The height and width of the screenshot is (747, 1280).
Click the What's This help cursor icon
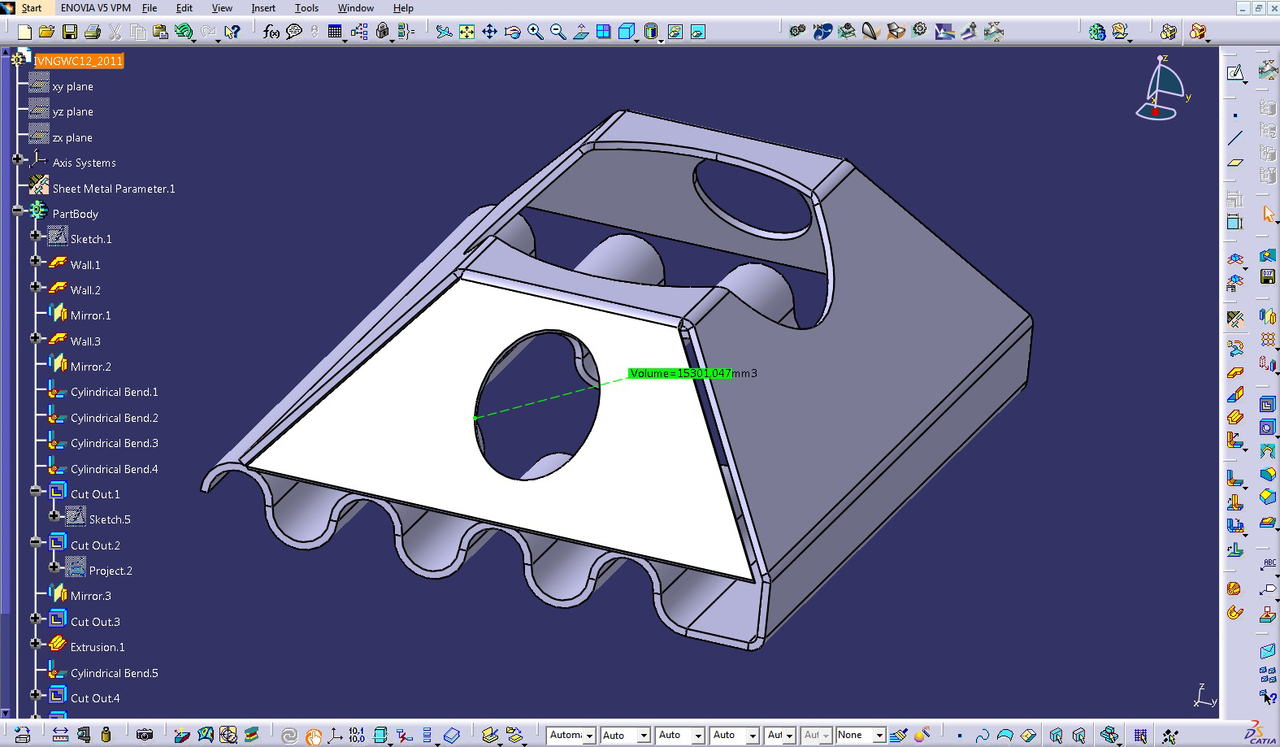[232, 32]
